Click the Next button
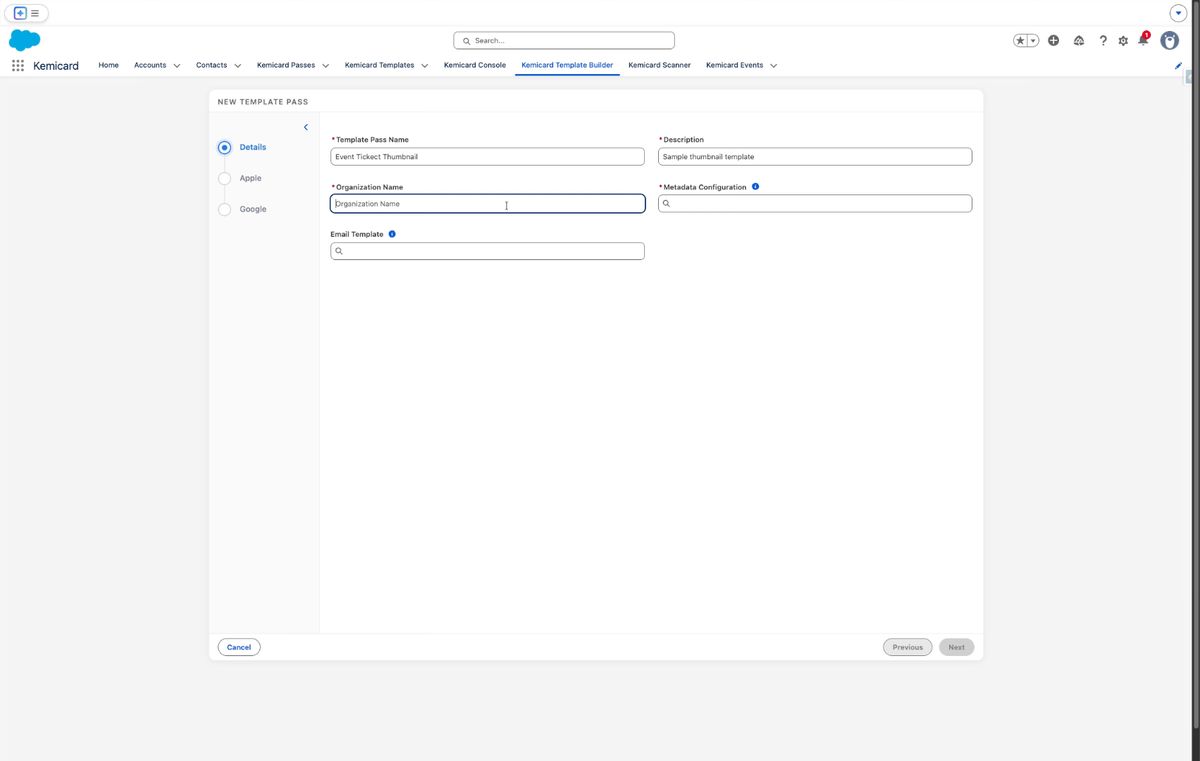 [957, 647]
